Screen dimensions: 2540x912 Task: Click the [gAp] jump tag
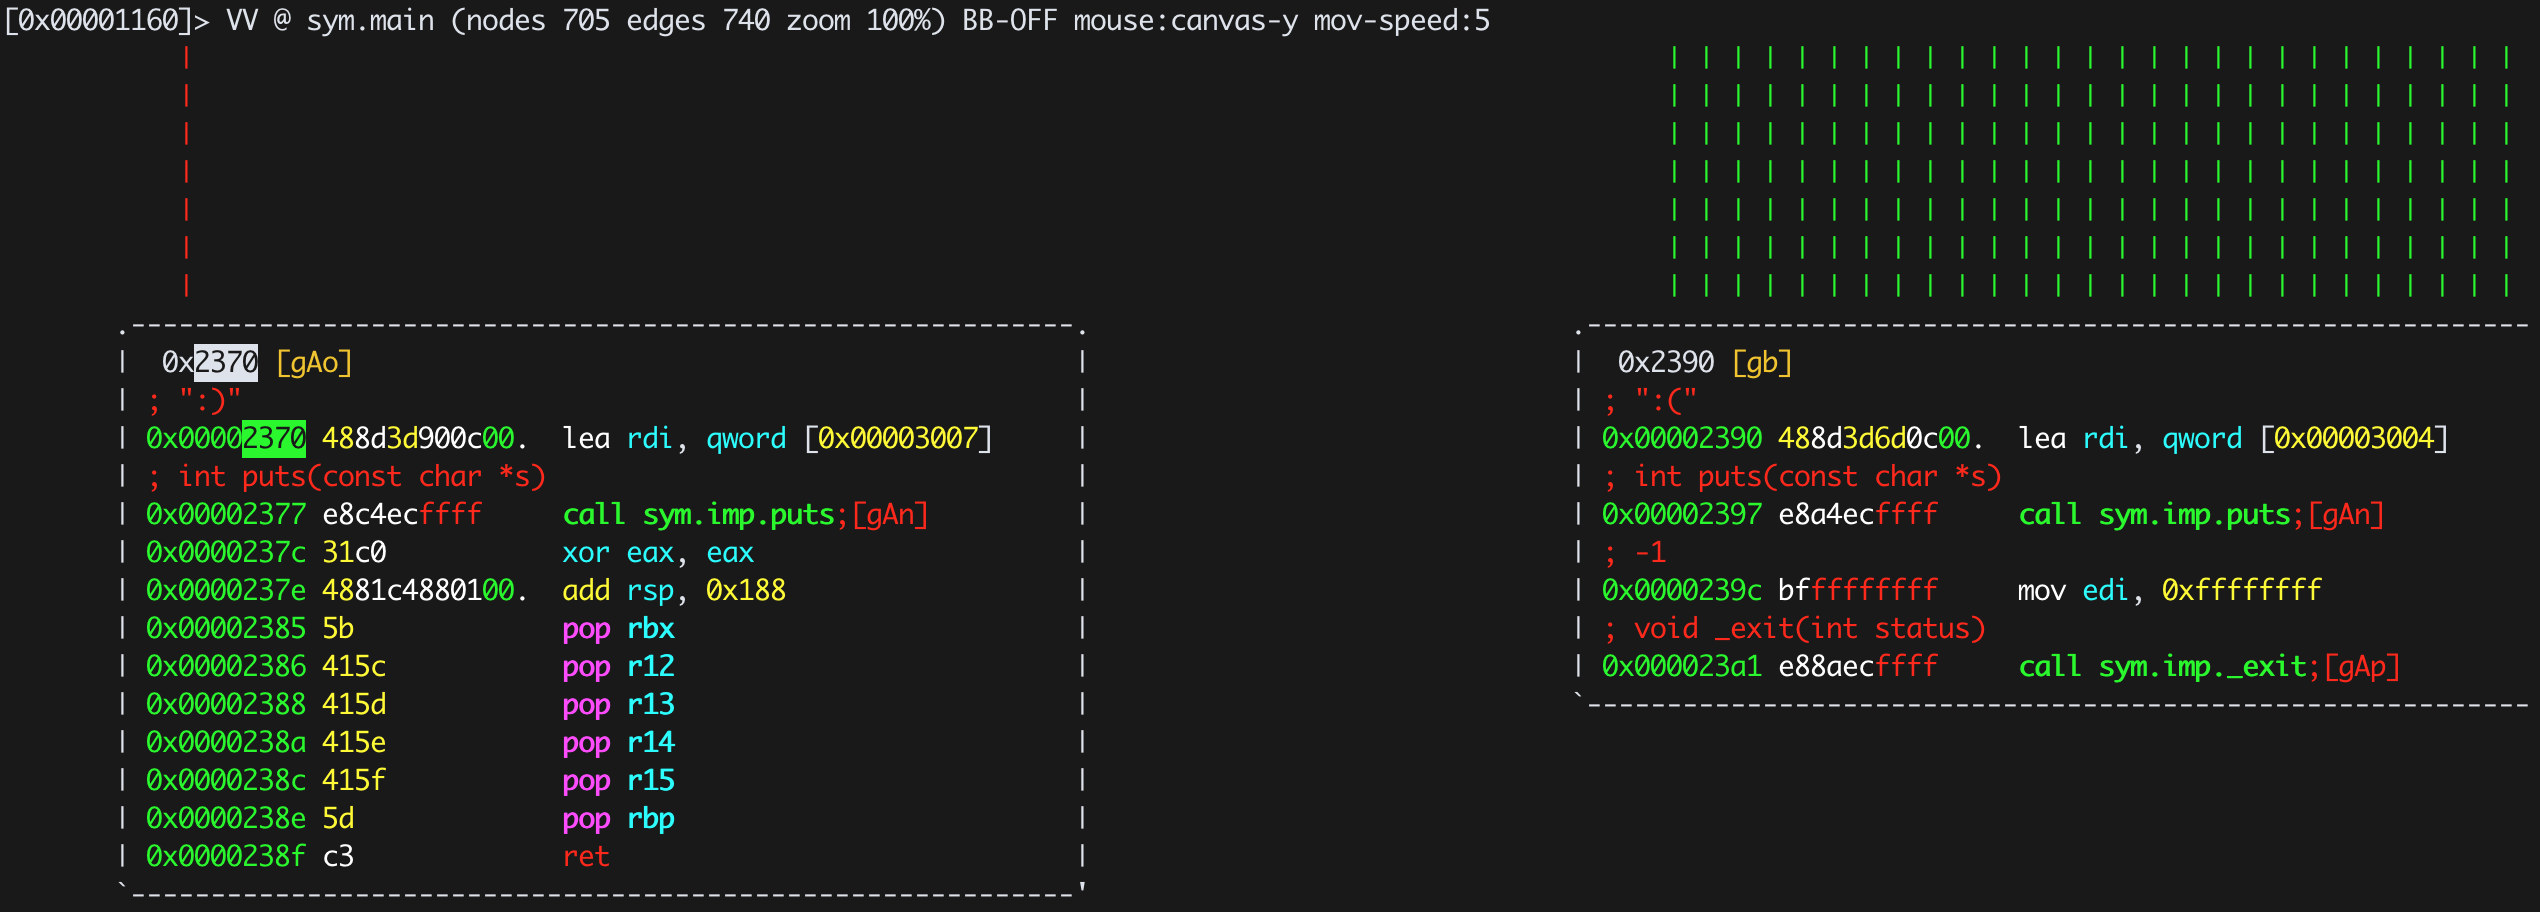[2362, 666]
